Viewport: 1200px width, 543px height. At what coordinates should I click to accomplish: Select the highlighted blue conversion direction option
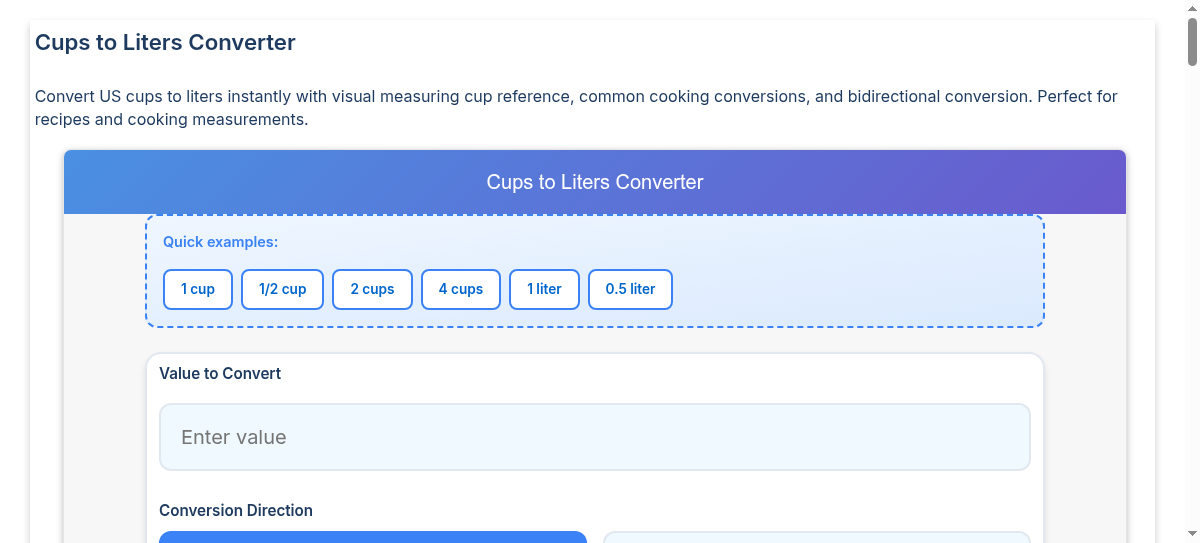[373, 537]
